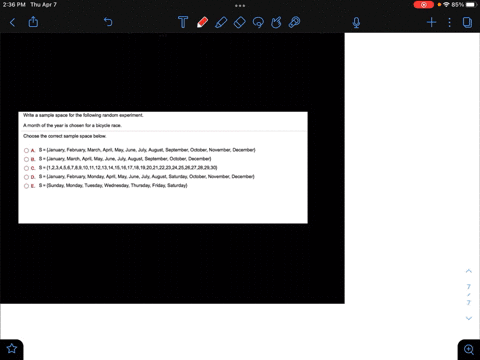Screen dimensions: 480x360
Task: Select the Shapes tool
Action: 276,22
